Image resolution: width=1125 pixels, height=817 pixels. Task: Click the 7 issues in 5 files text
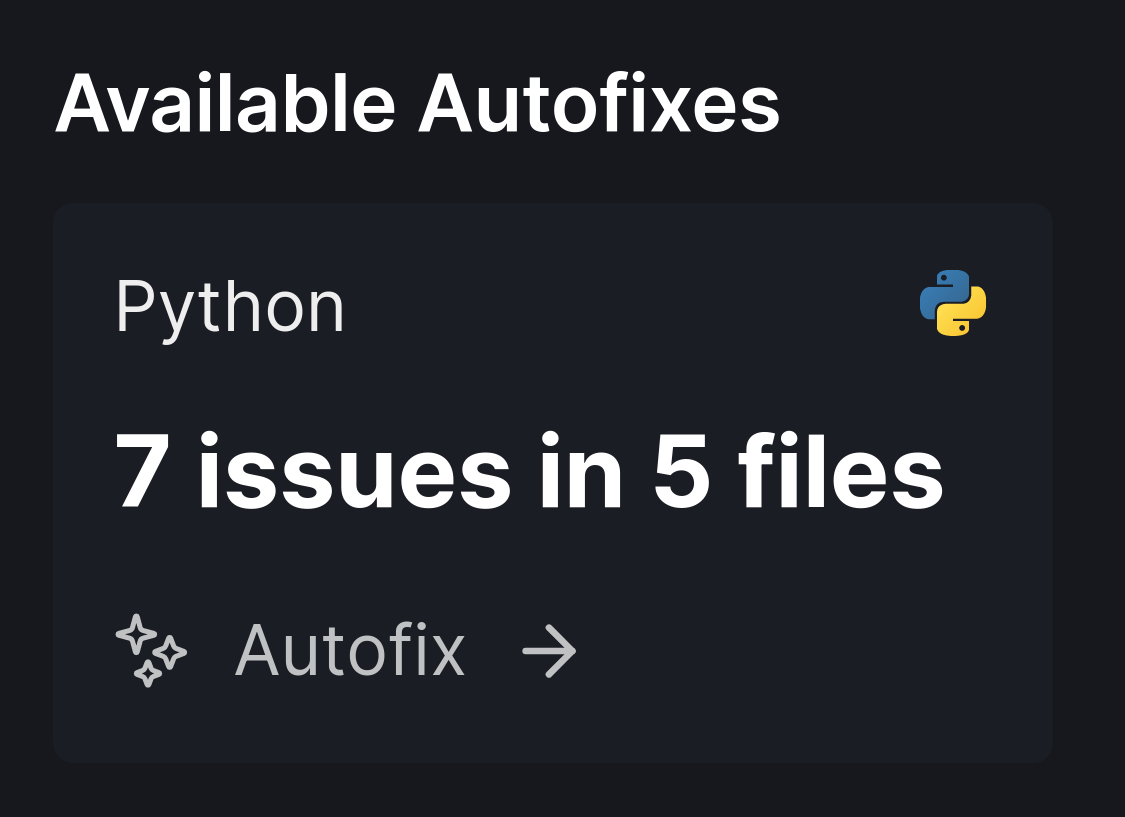530,473
